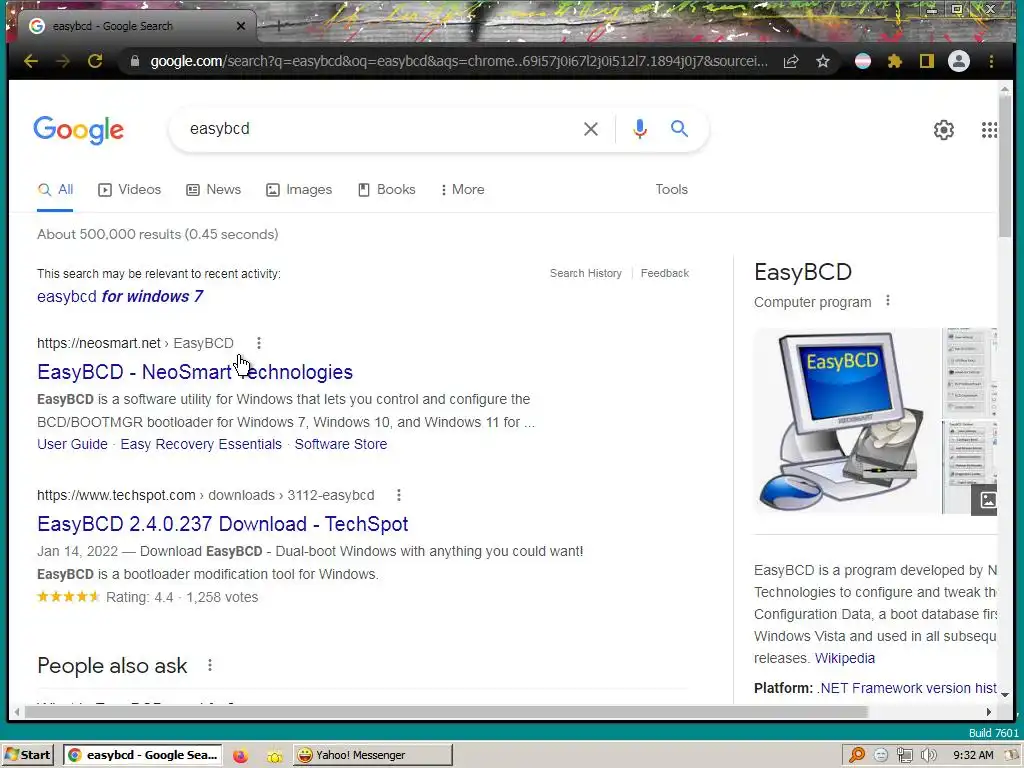Image resolution: width=1024 pixels, height=768 pixels.
Task: Click the Google logo
Action: coord(78,130)
